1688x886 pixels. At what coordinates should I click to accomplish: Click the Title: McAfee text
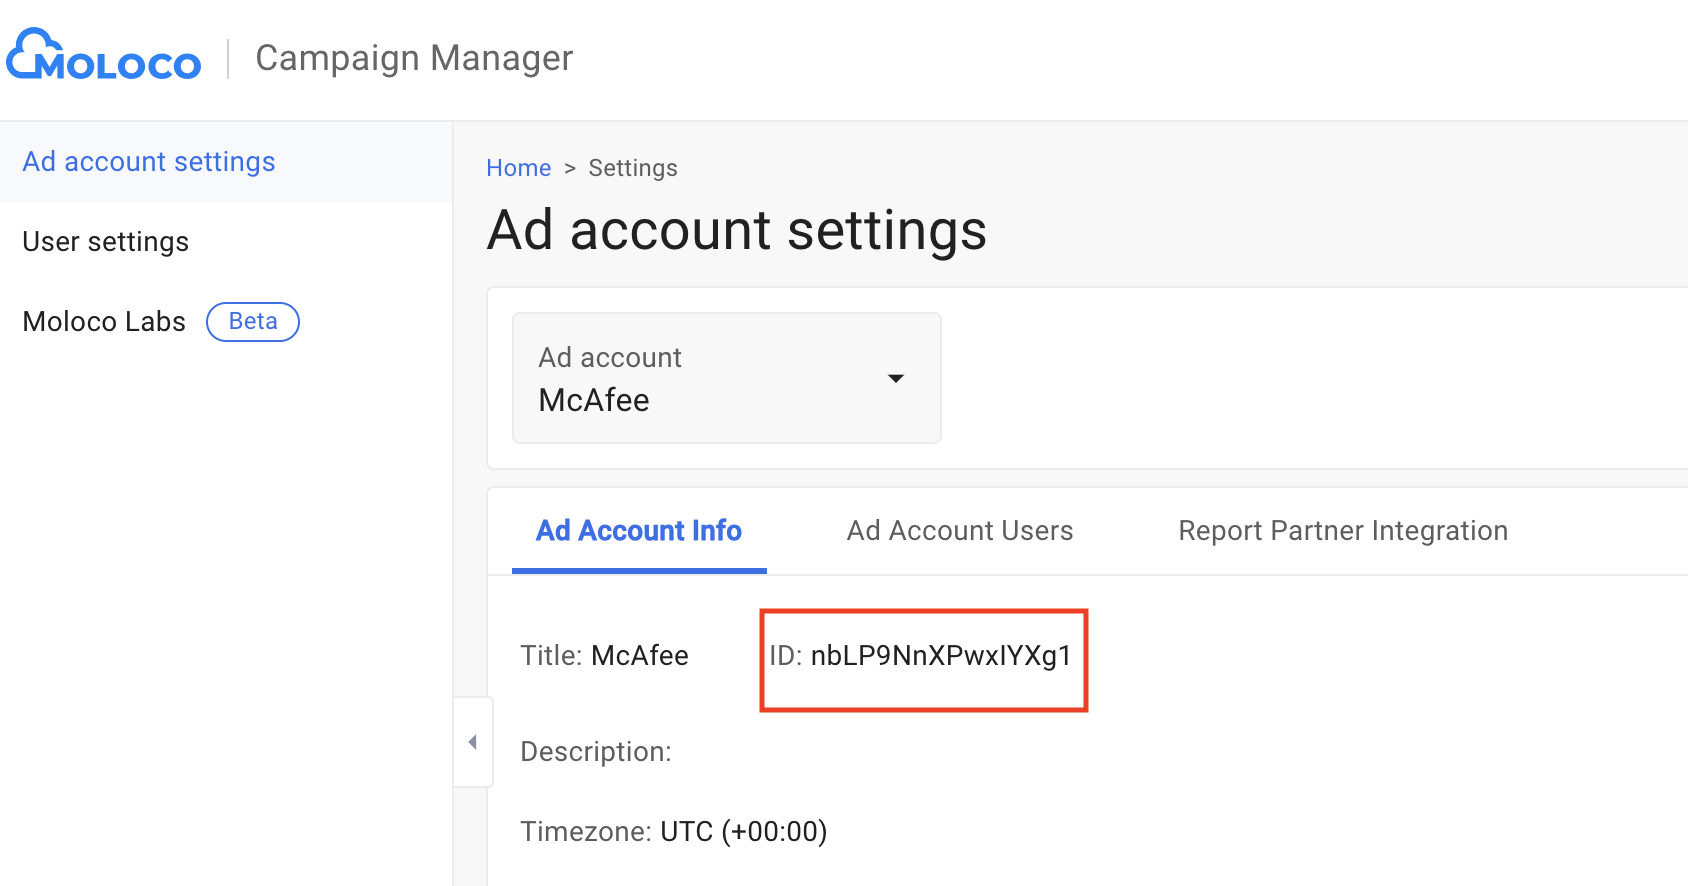coord(604,656)
